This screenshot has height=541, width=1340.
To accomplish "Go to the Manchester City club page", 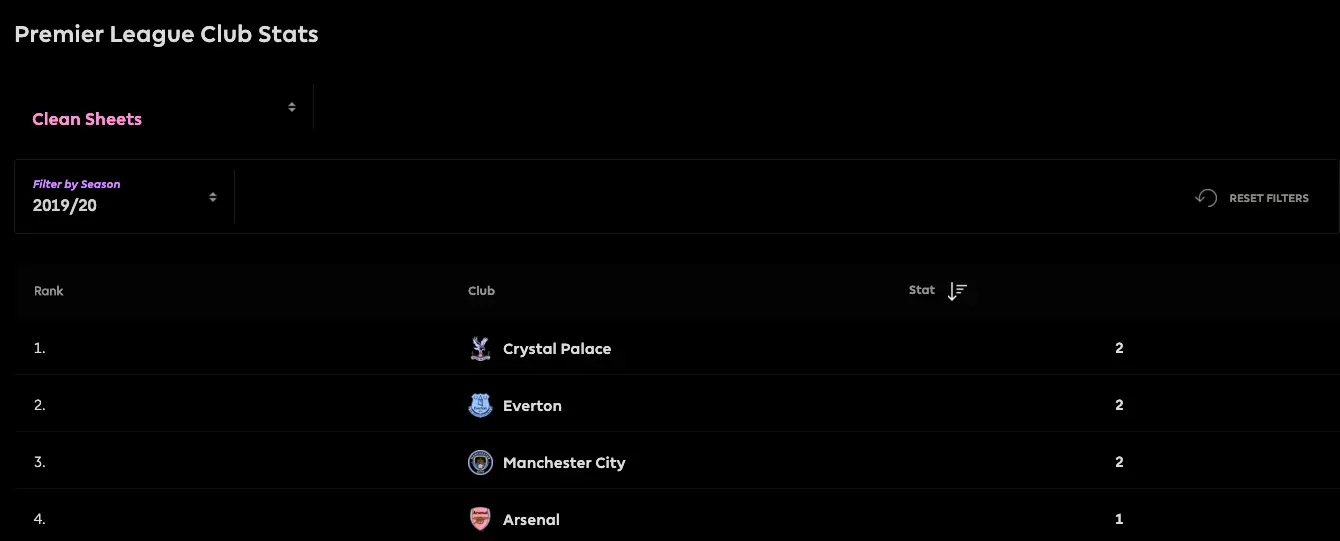I will pos(564,463).
